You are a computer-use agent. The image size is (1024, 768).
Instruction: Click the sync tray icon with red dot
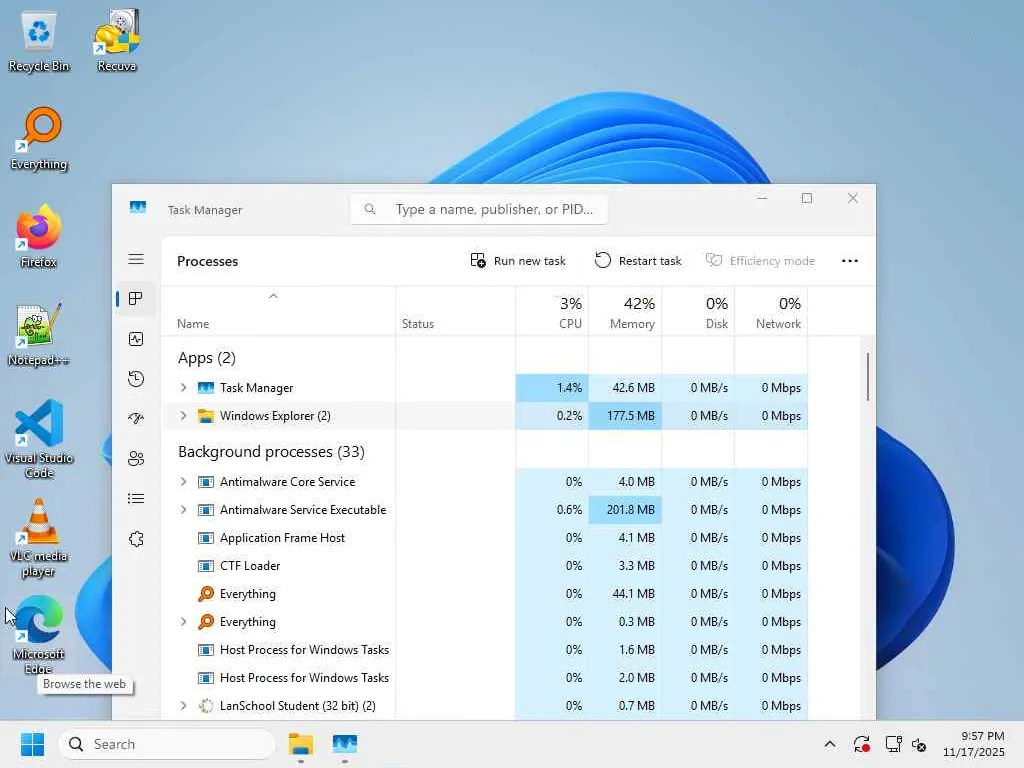click(861, 744)
